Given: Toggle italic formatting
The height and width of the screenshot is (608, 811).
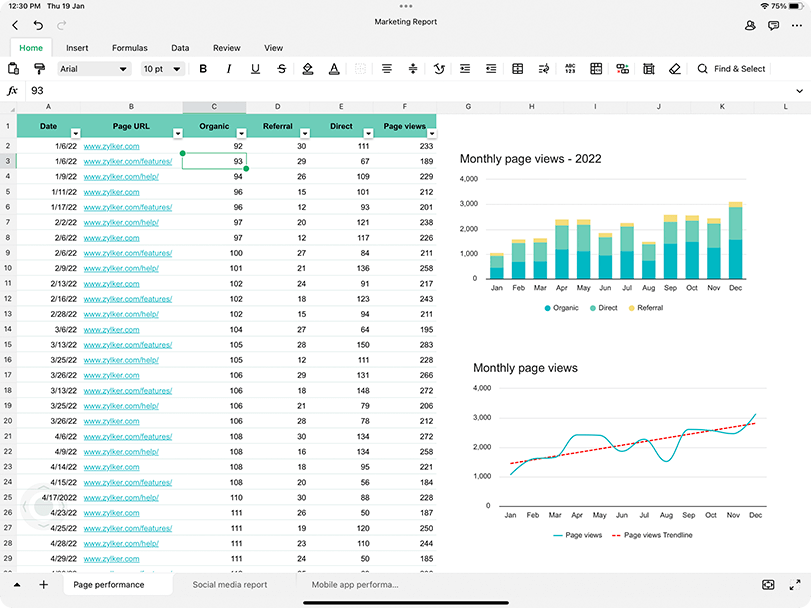Looking at the screenshot, I should (229, 69).
